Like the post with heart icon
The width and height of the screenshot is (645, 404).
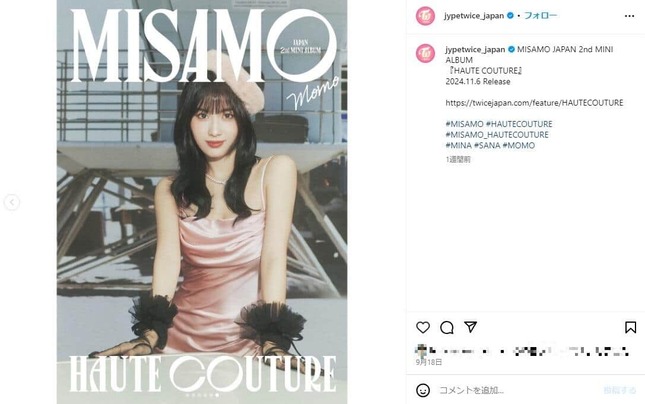423,327
